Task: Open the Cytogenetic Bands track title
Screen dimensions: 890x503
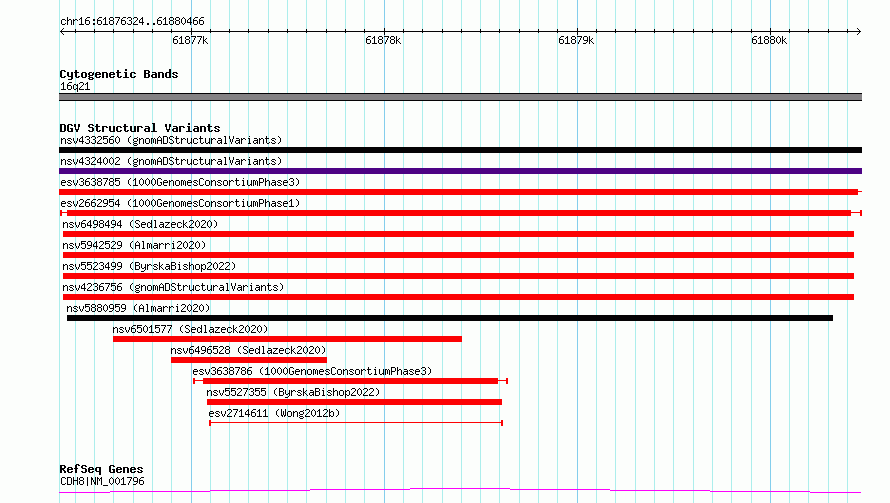Action: coord(119,74)
